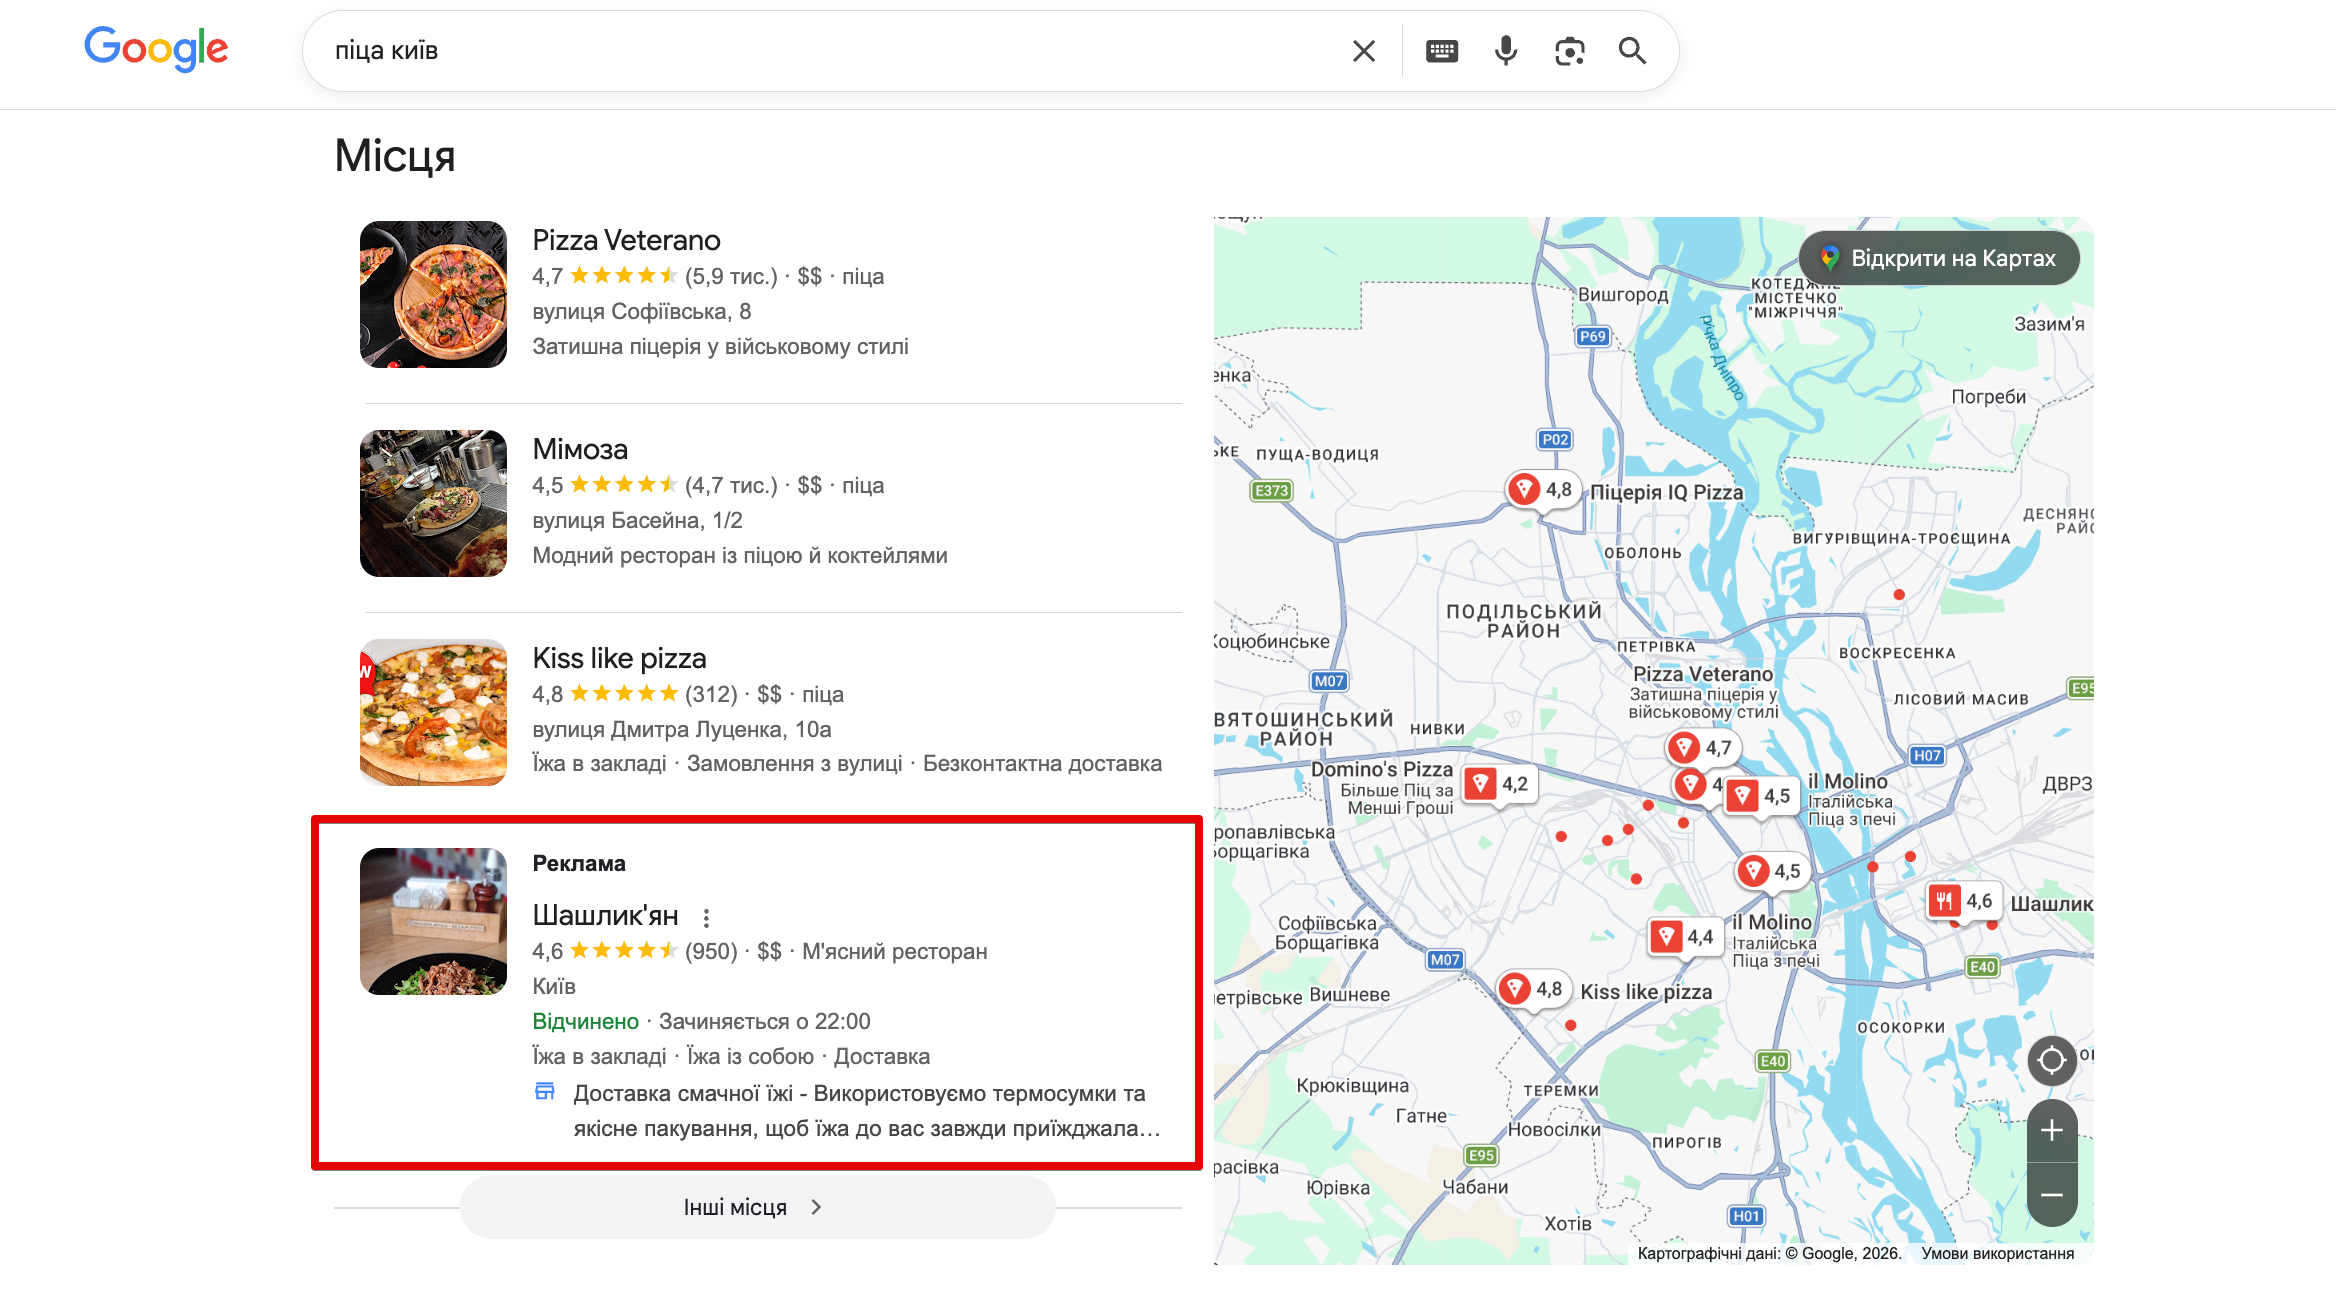Select the Піцерія IQ Pizza 4,8 map pin

(1542, 490)
